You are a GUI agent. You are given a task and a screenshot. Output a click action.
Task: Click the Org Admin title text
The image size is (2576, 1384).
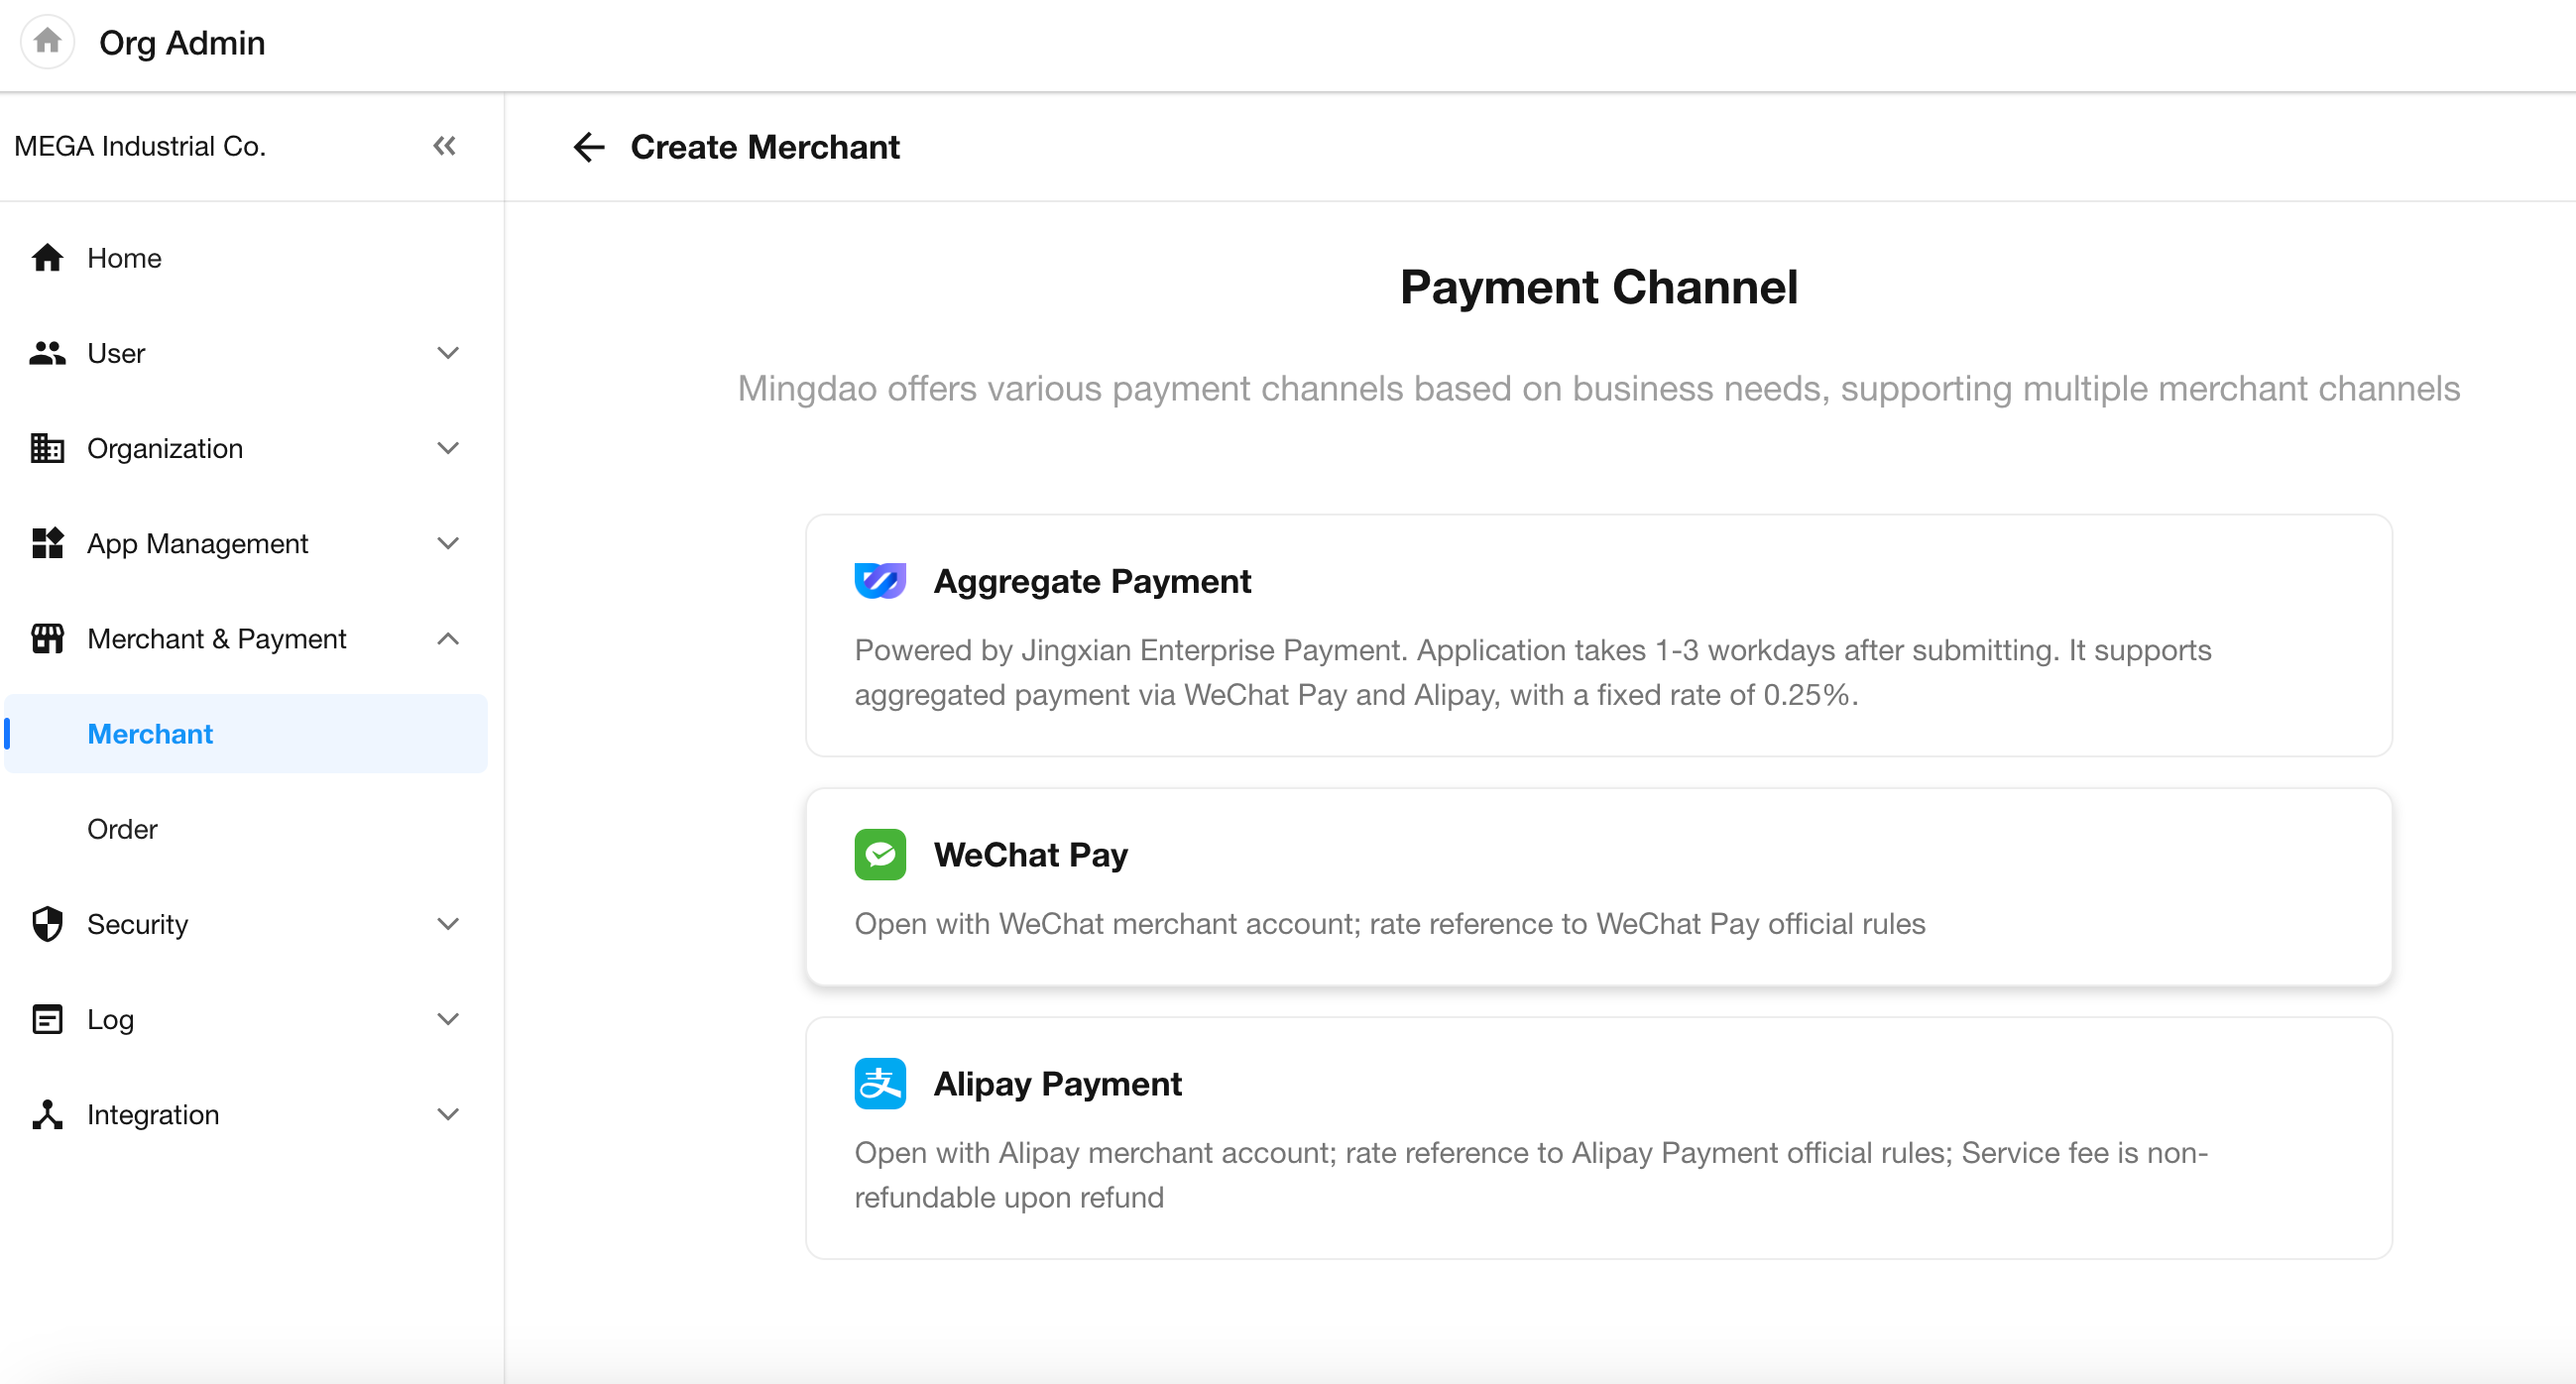[x=182, y=42]
